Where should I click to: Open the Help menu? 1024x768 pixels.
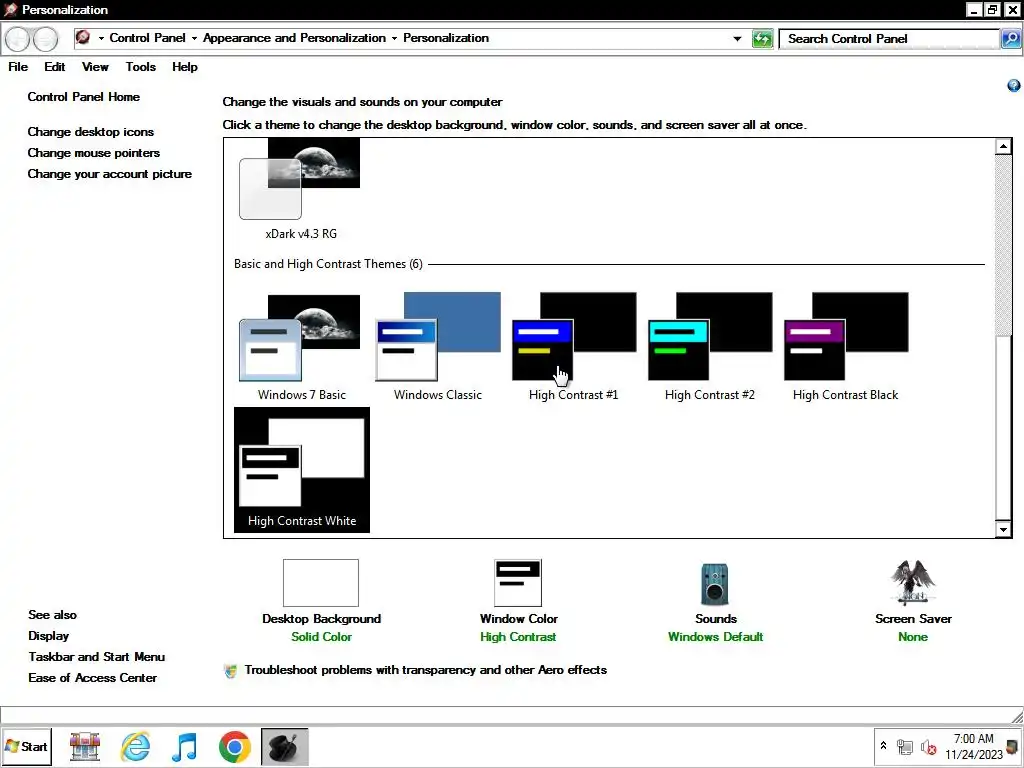tap(185, 67)
